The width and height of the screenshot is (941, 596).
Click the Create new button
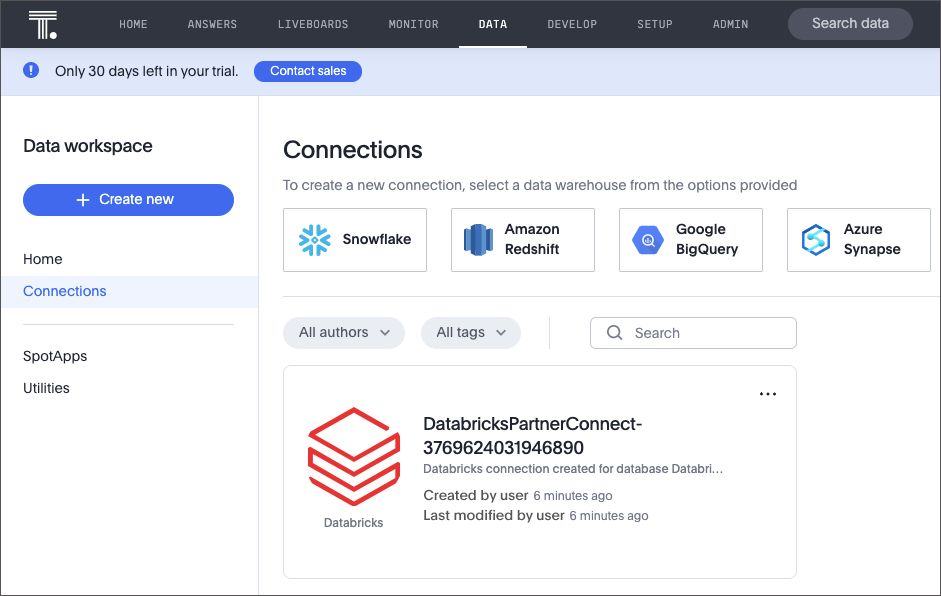[128, 200]
